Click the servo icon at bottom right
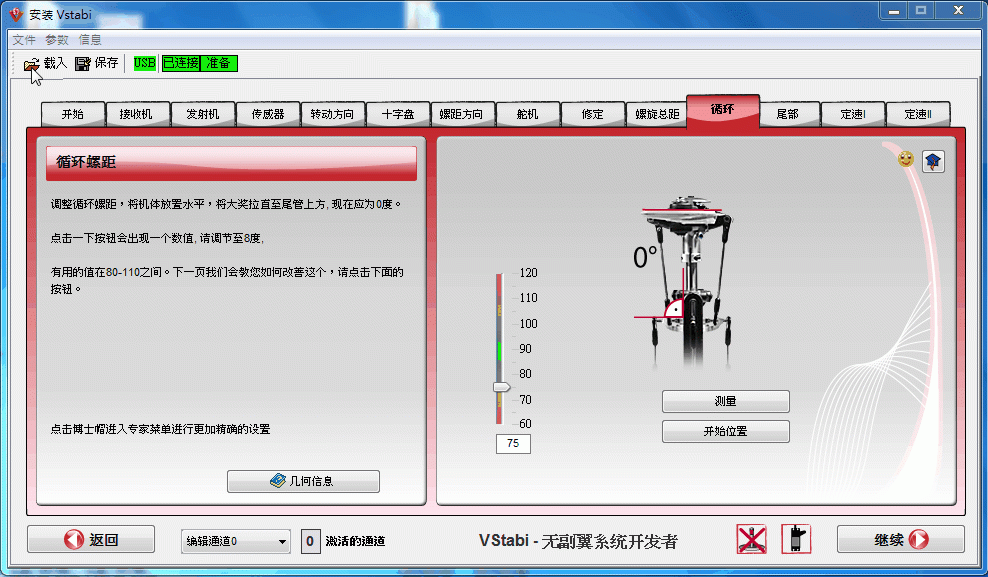The image size is (988, 577). point(796,539)
